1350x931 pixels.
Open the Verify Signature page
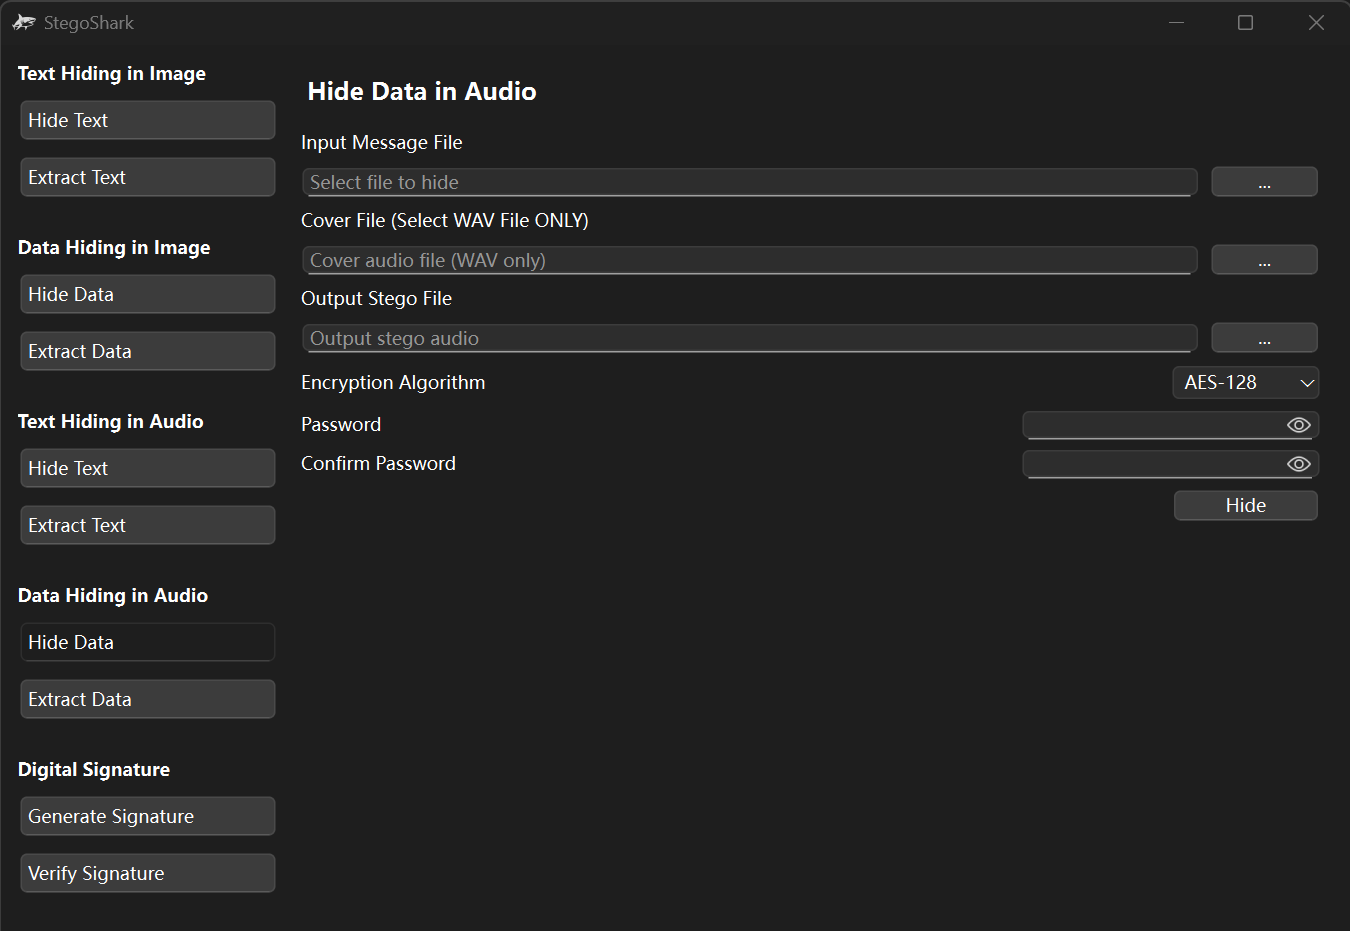click(148, 873)
